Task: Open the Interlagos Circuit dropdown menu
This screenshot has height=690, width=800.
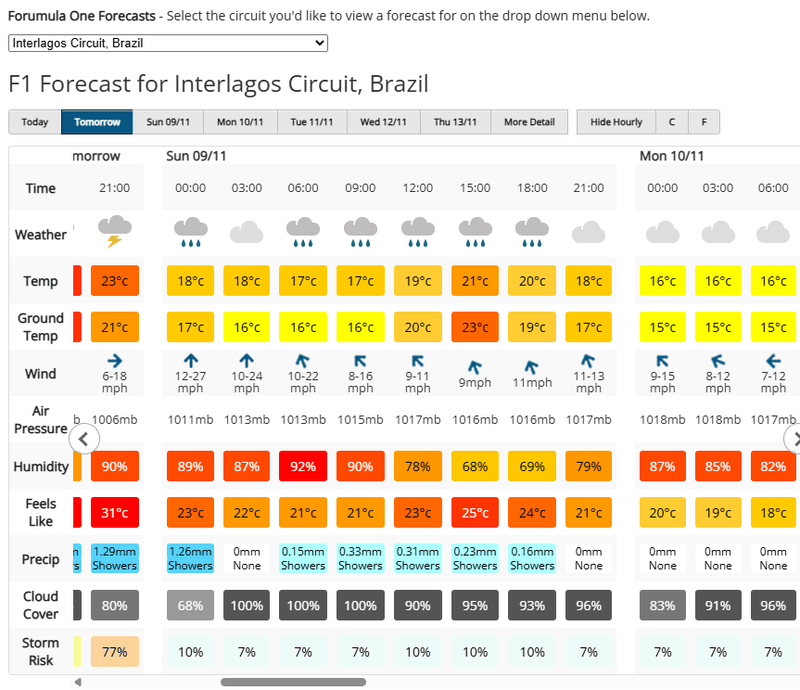Action: click(168, 43)
